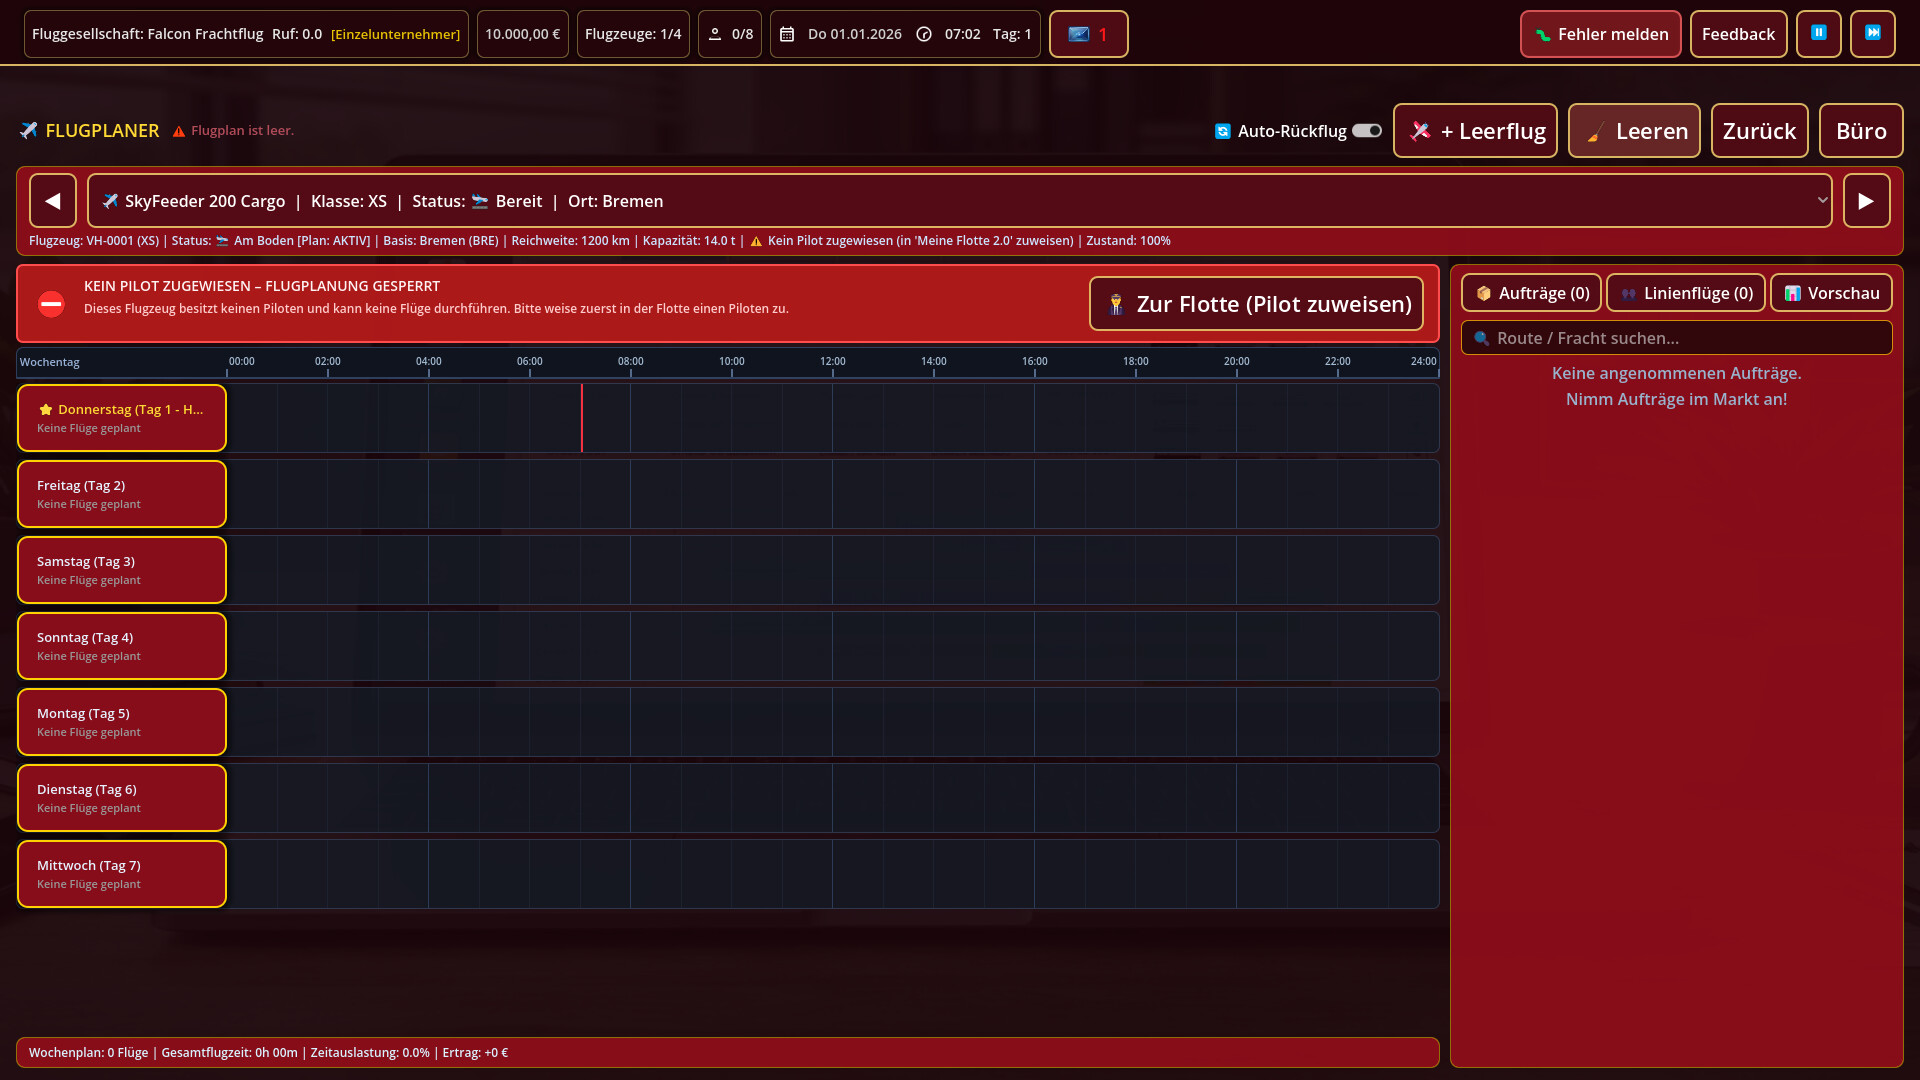1920x1080 pixels.
Task: Clear the flight plan with Leeren
Action: pos(1634,131)
